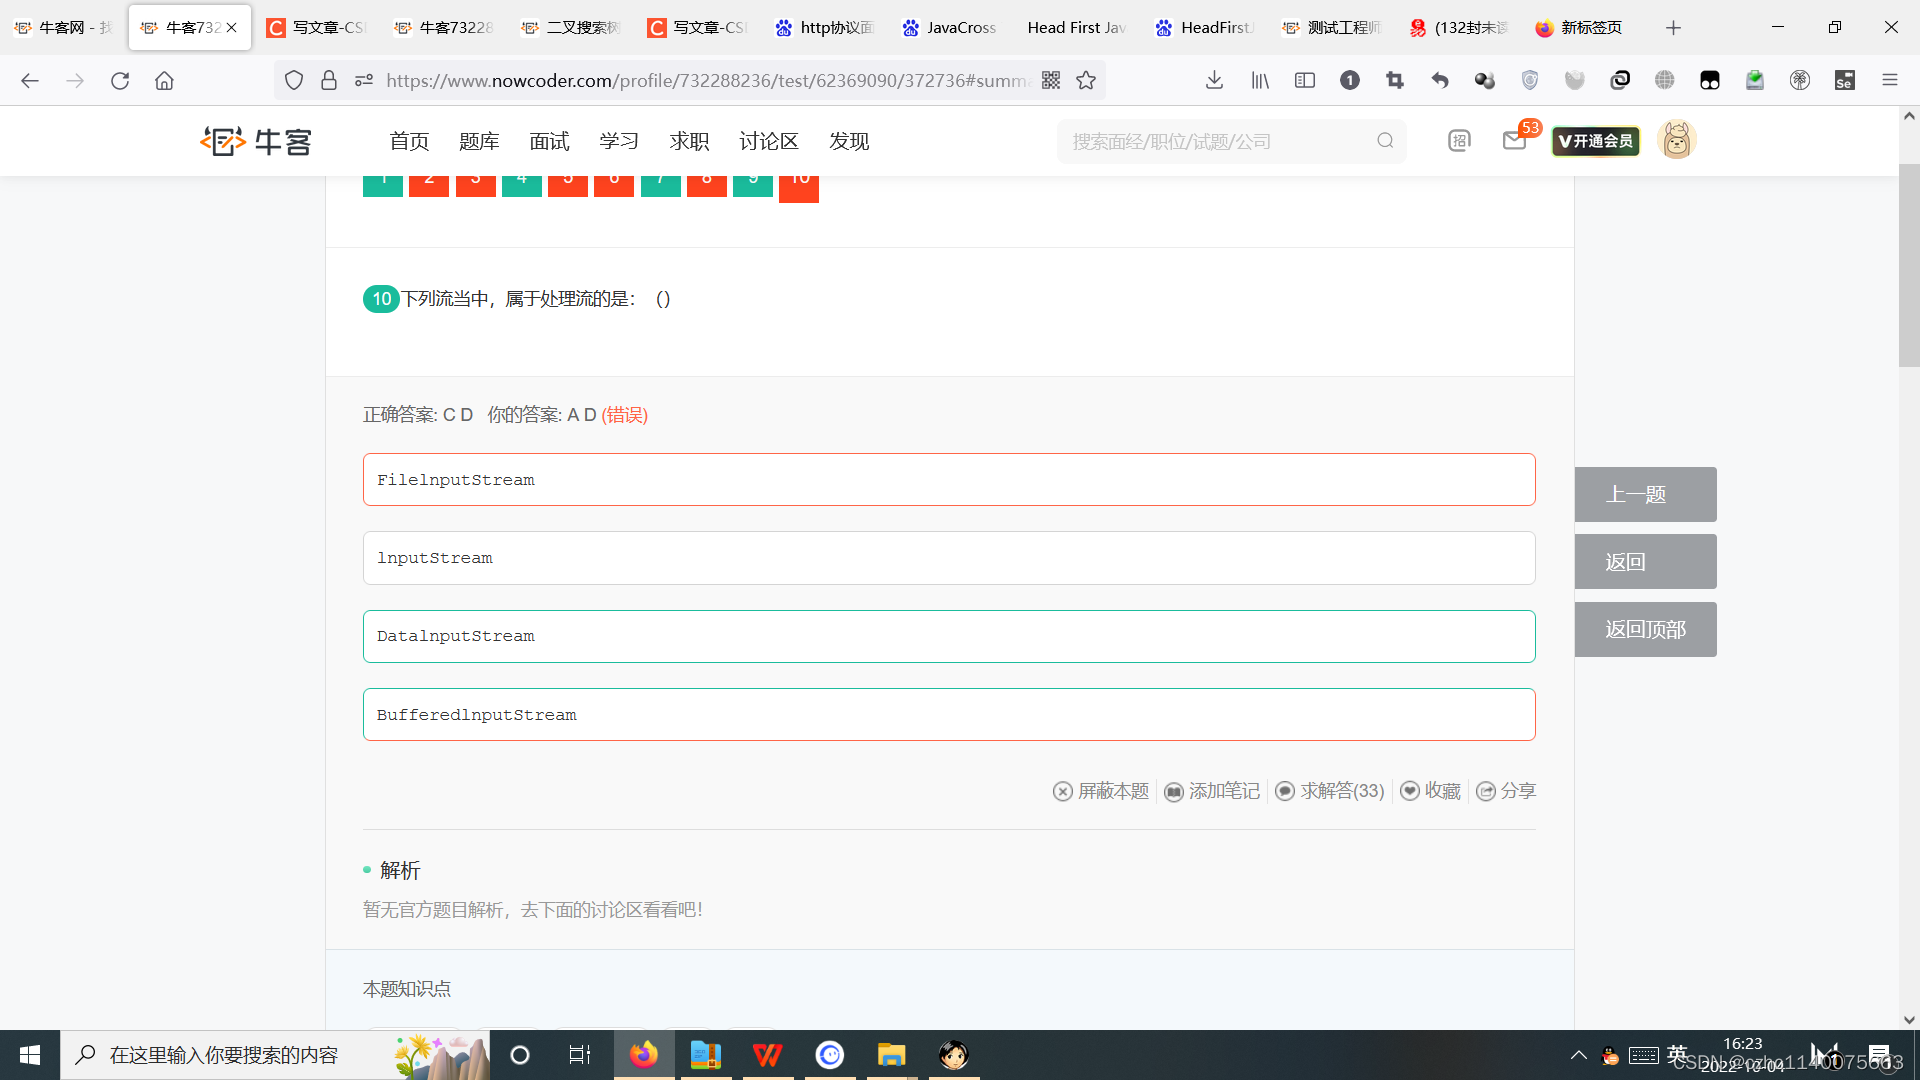Open the 发现 discover menu
Viewport: 1920px width, 1080px height.
(x=849, y=141)
